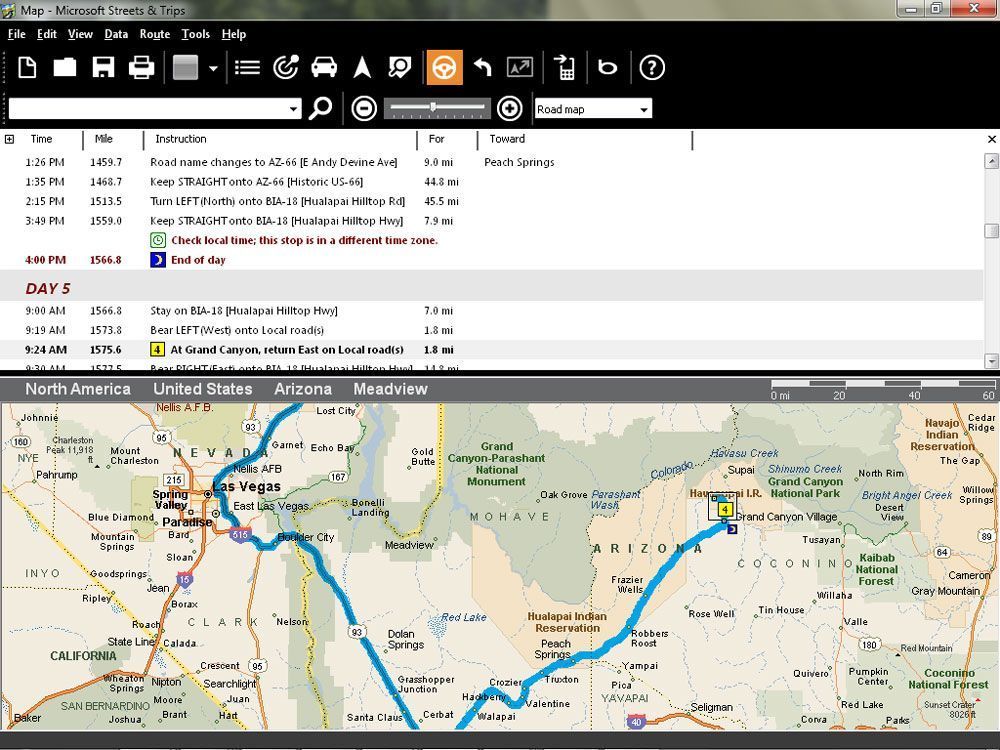Click the New document icon
This screenshot has width=1000, height=750.
(x=27, y=68)
